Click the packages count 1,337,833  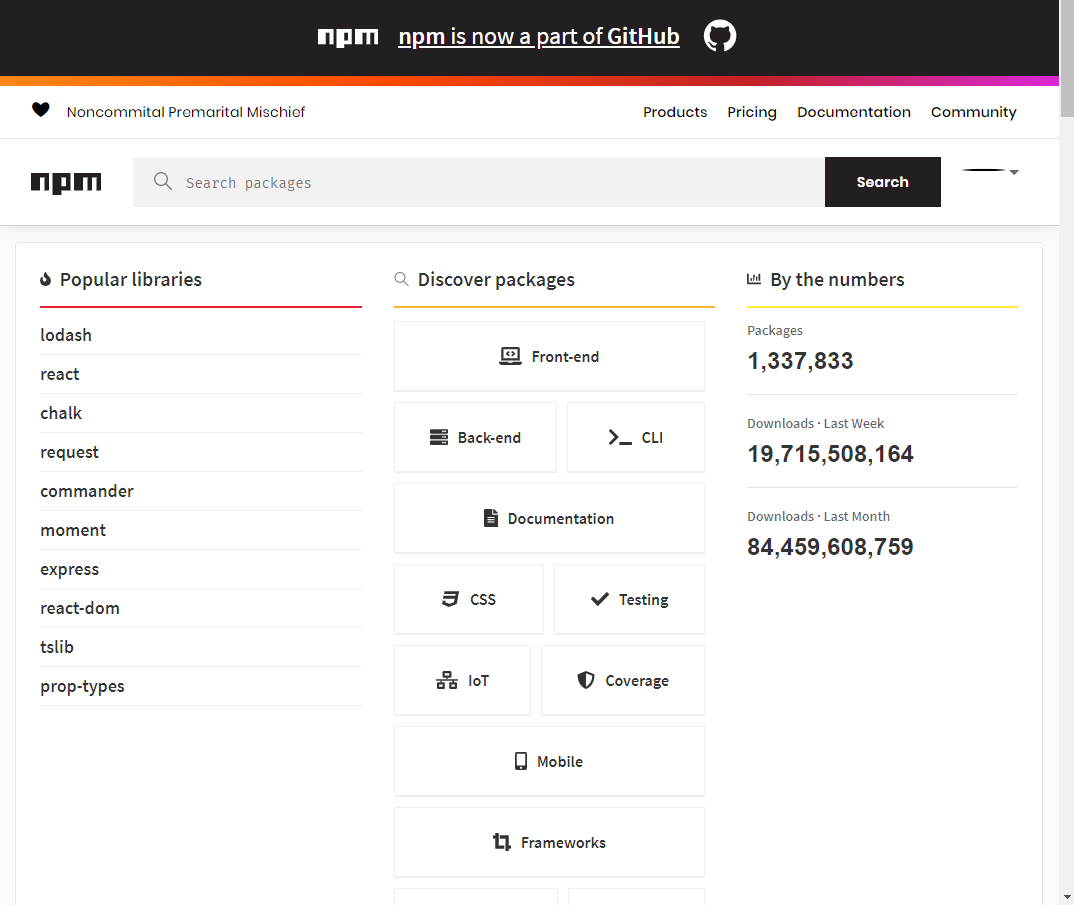click(x=800, y=361)
